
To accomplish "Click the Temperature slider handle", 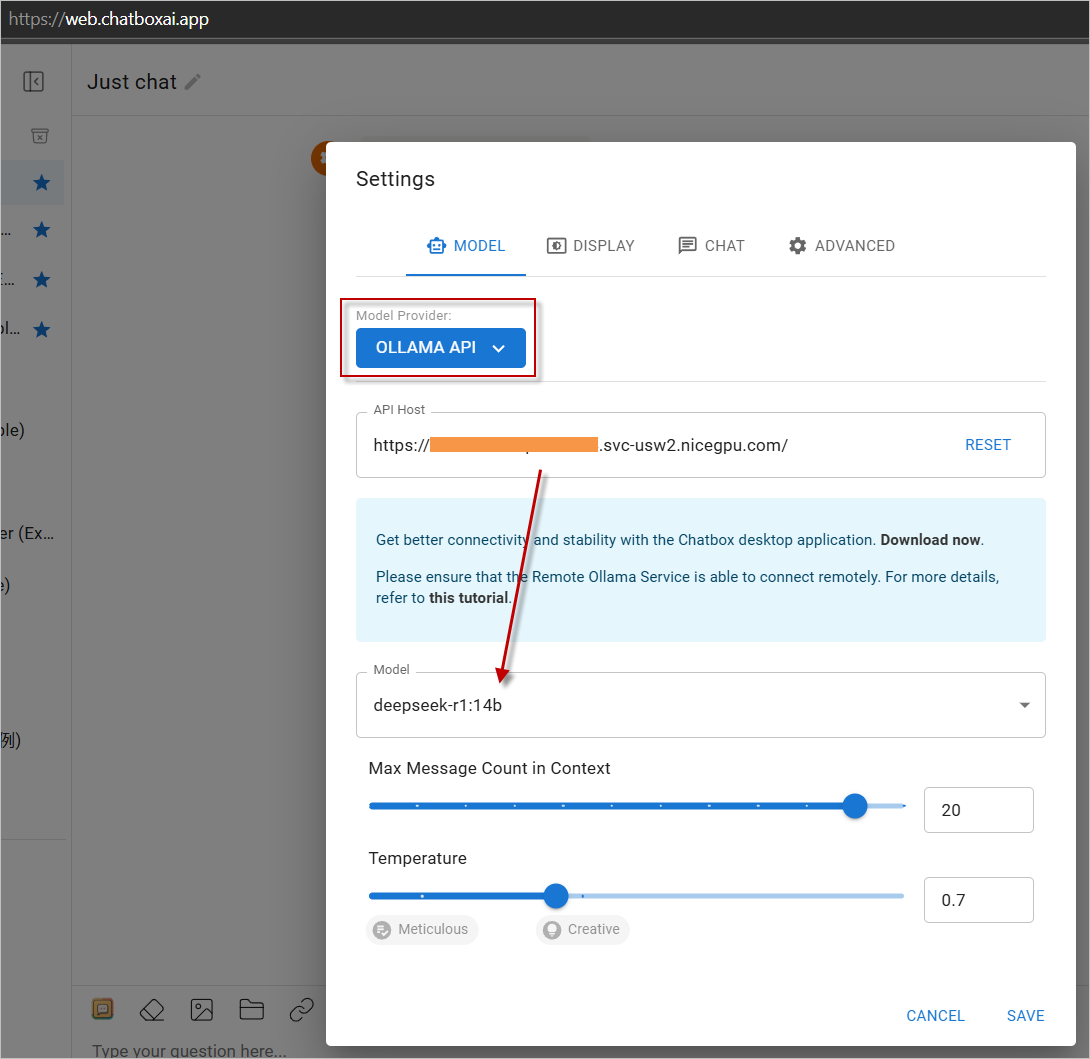I will (x=556, y=896).
